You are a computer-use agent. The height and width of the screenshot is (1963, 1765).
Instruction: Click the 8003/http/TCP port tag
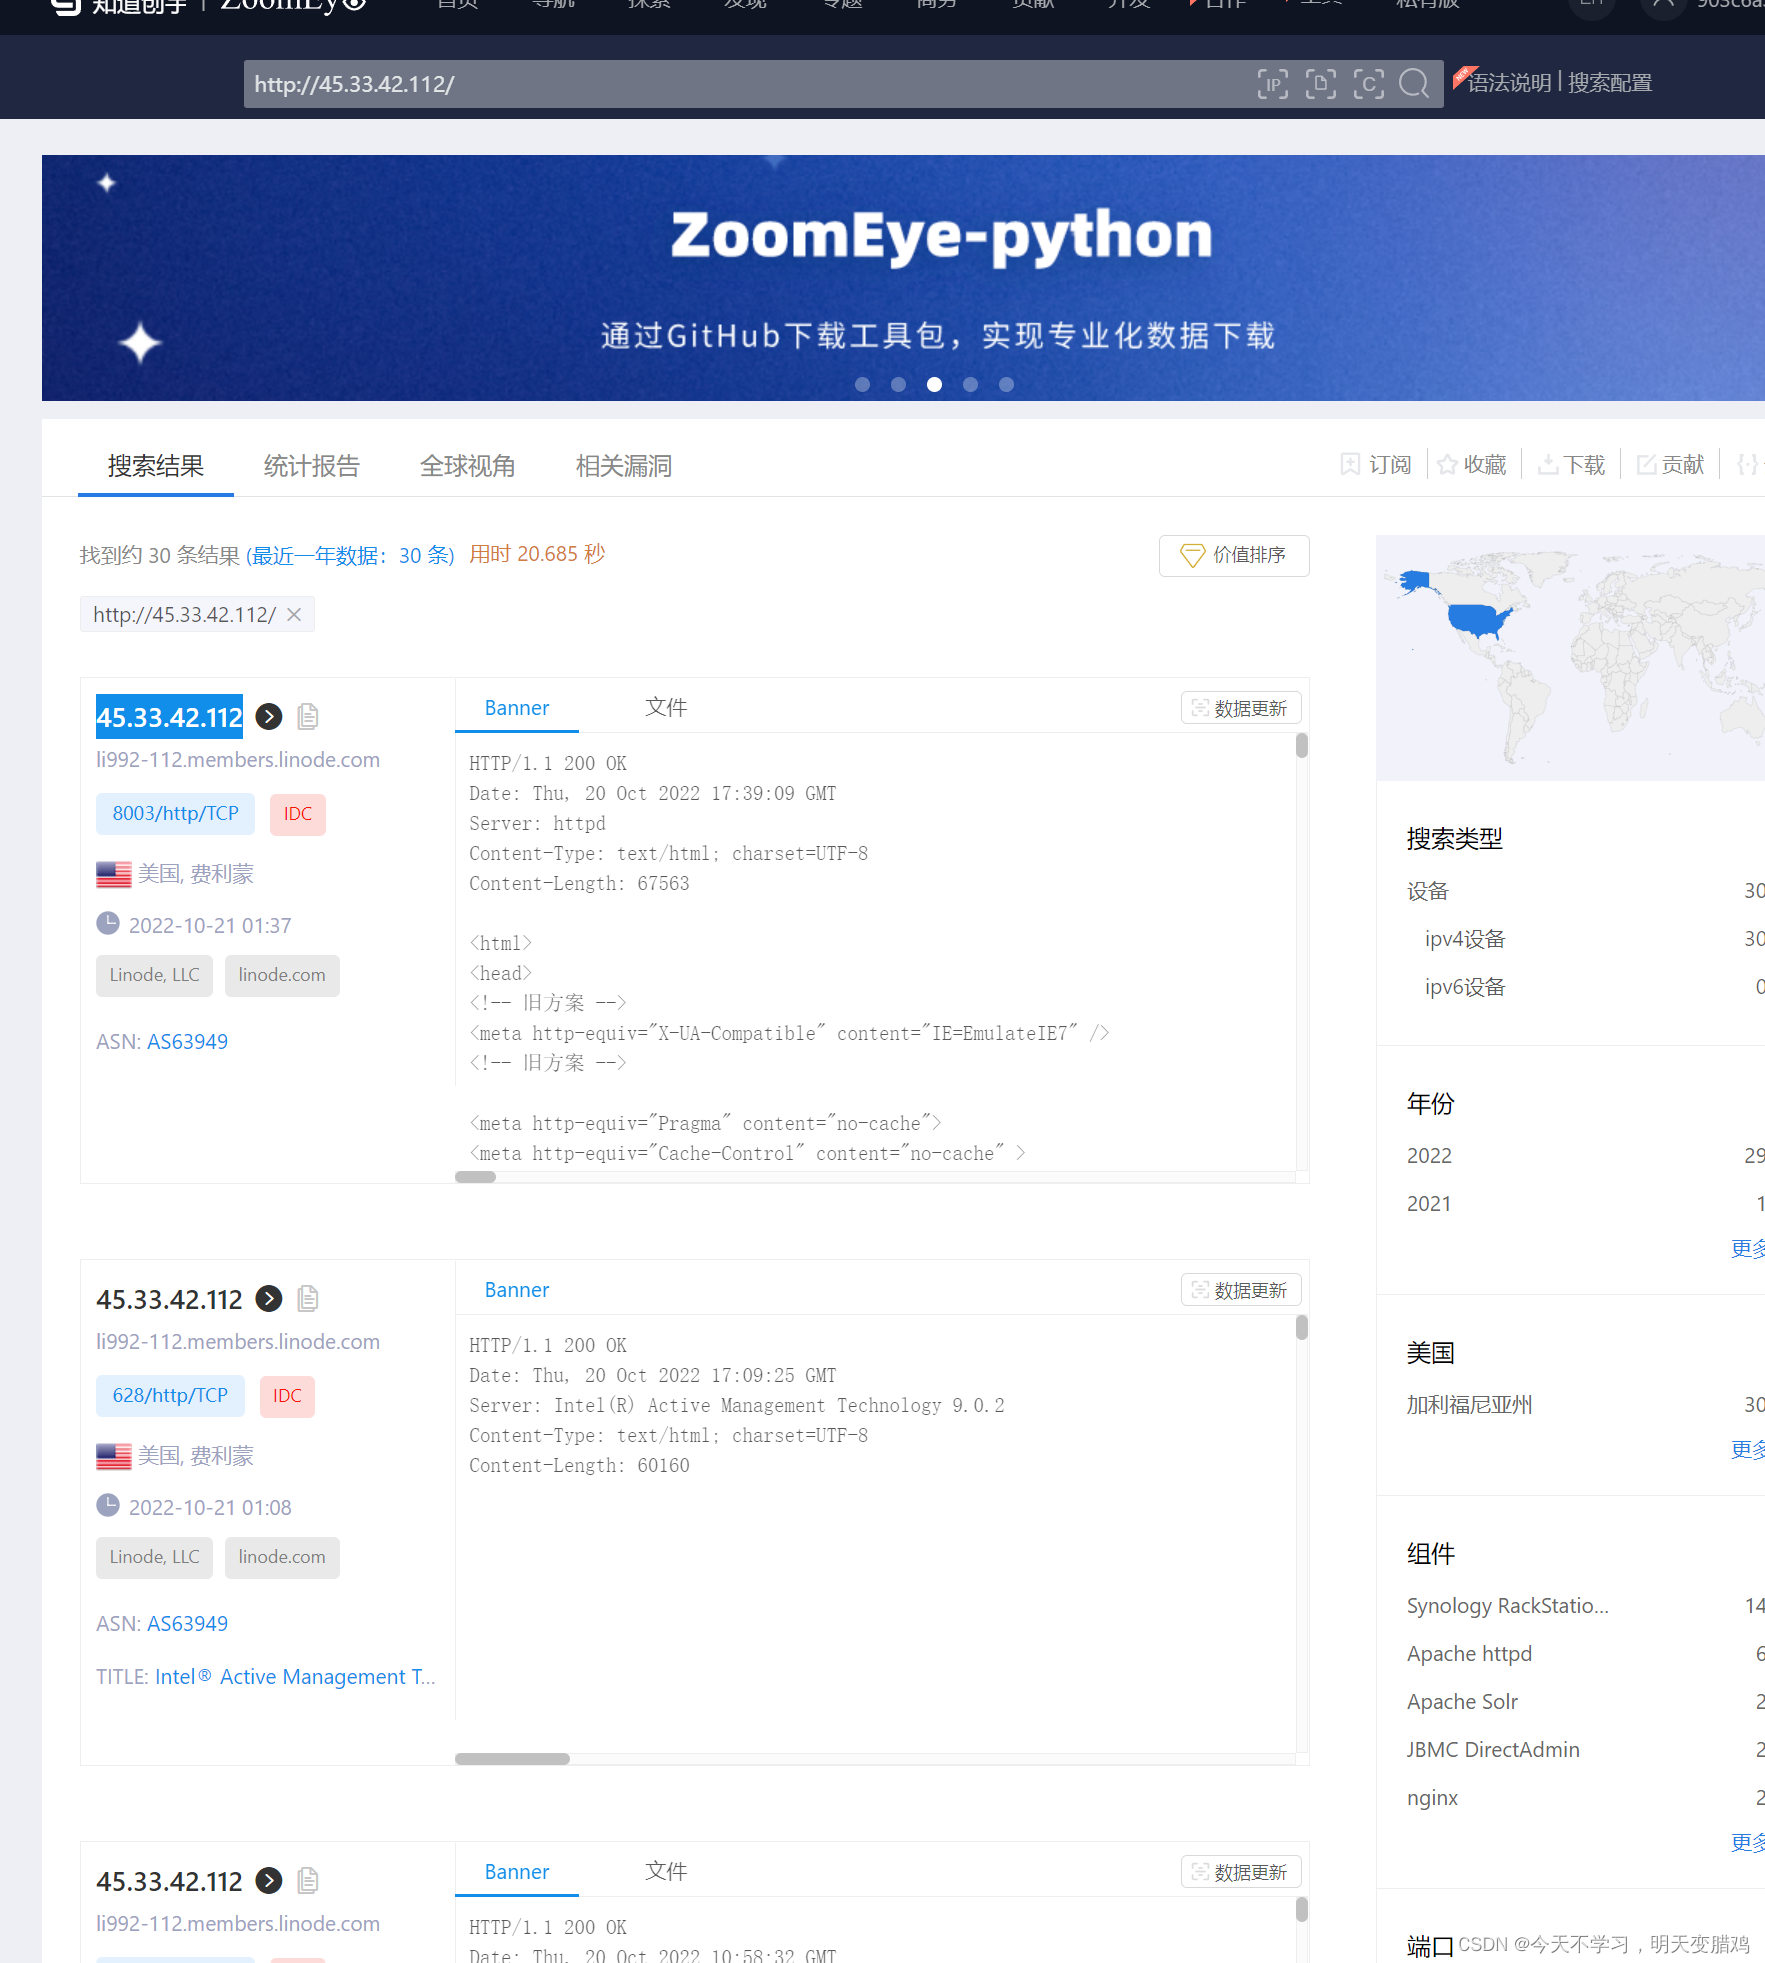(175, 814)
